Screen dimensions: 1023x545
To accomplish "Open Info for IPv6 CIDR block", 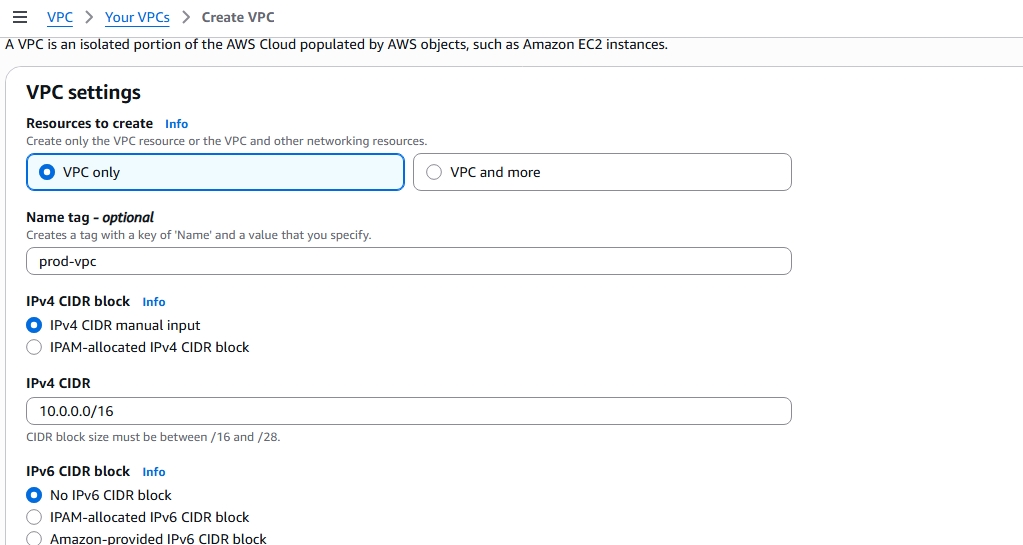I will 154,472.
